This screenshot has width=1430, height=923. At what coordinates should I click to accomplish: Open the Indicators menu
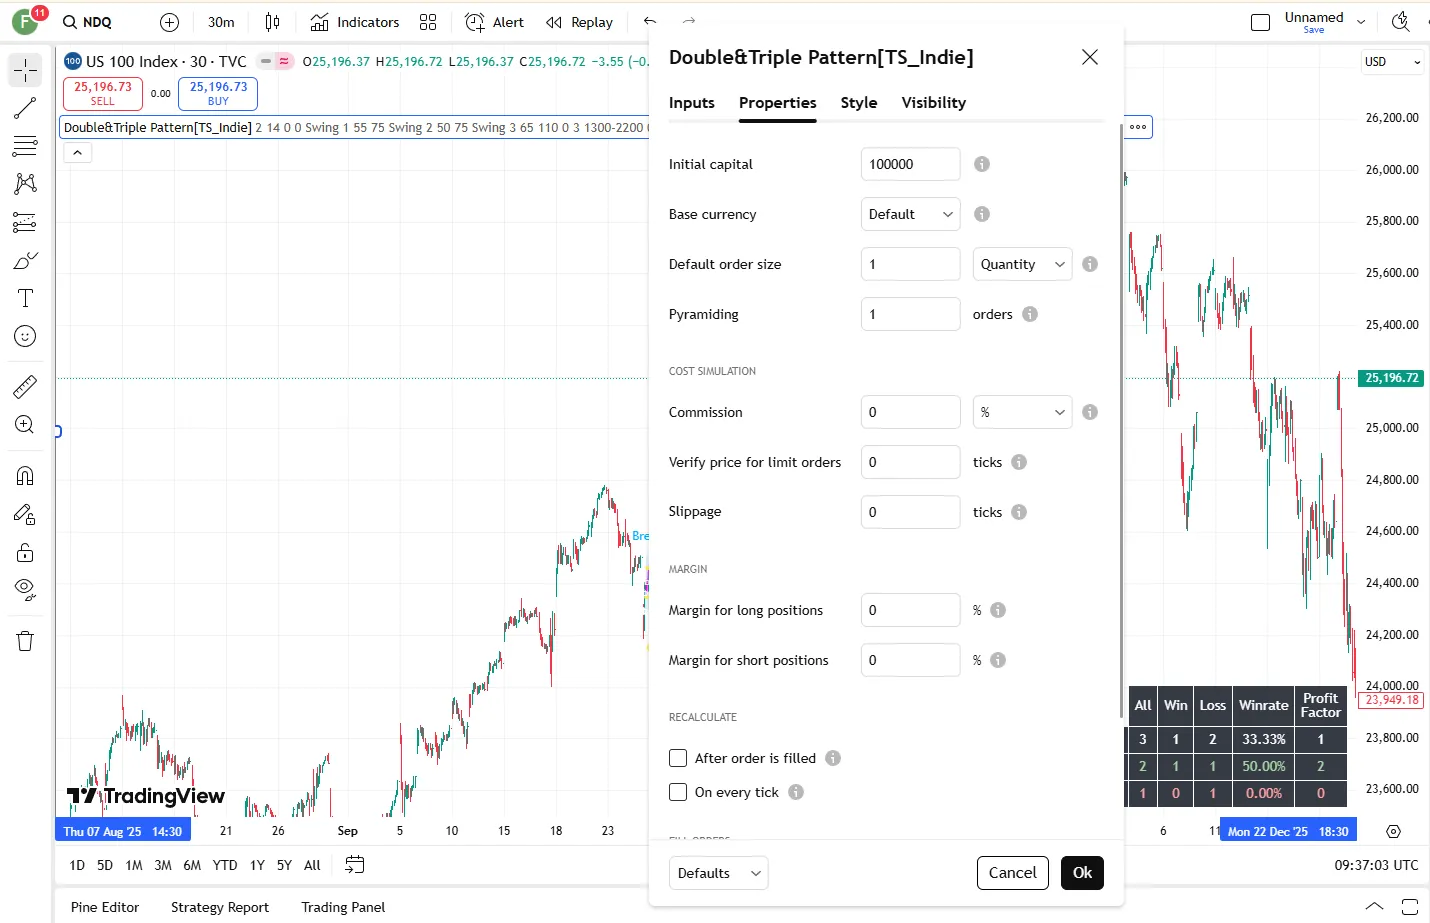(355, 22)
